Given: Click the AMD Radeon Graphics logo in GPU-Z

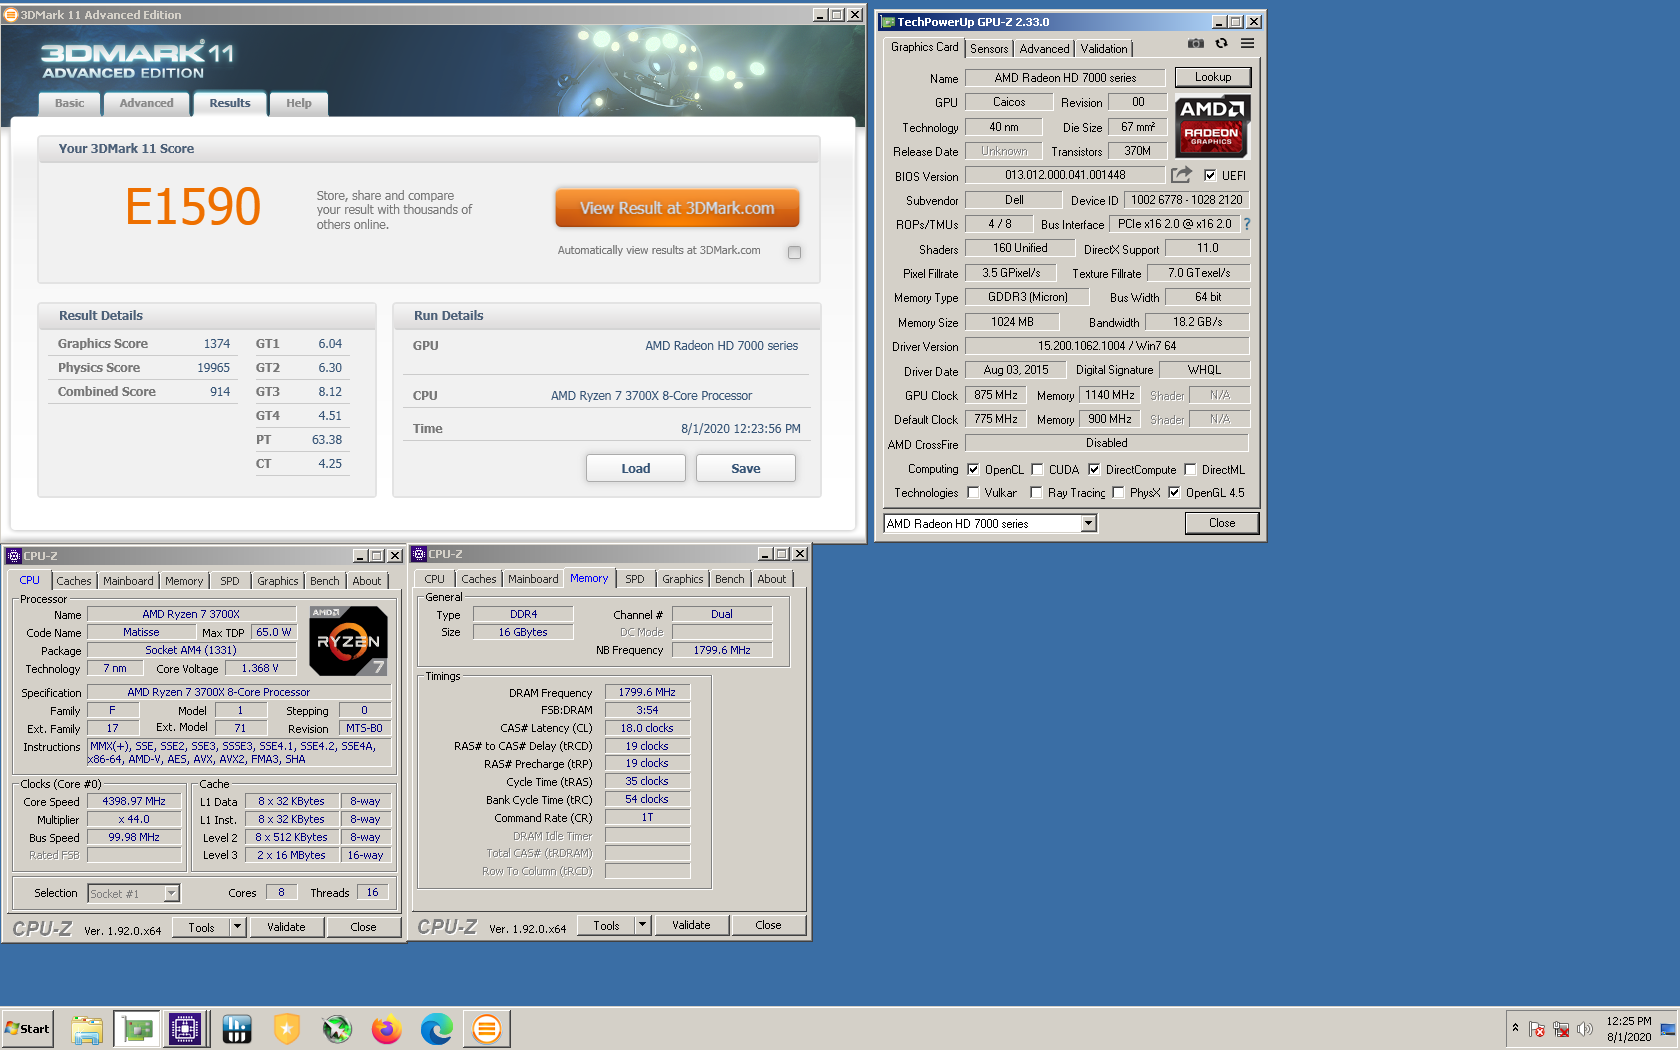Looking at the screenshot, I should (1212, 127).
